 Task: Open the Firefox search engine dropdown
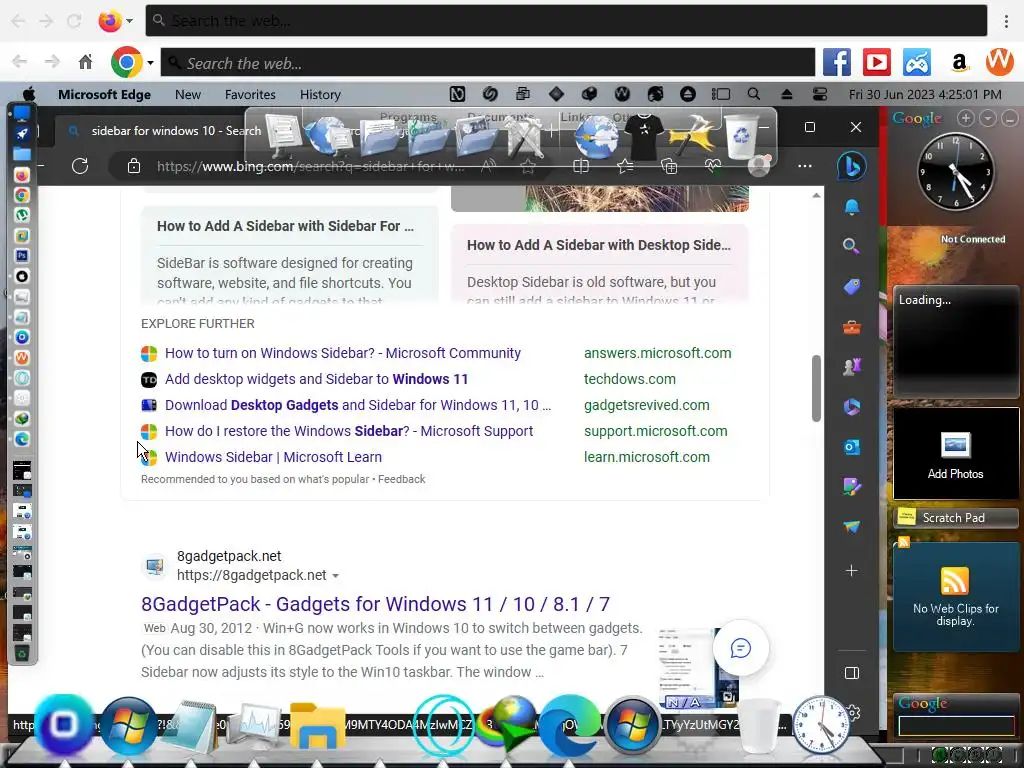[x=129, y=21]
